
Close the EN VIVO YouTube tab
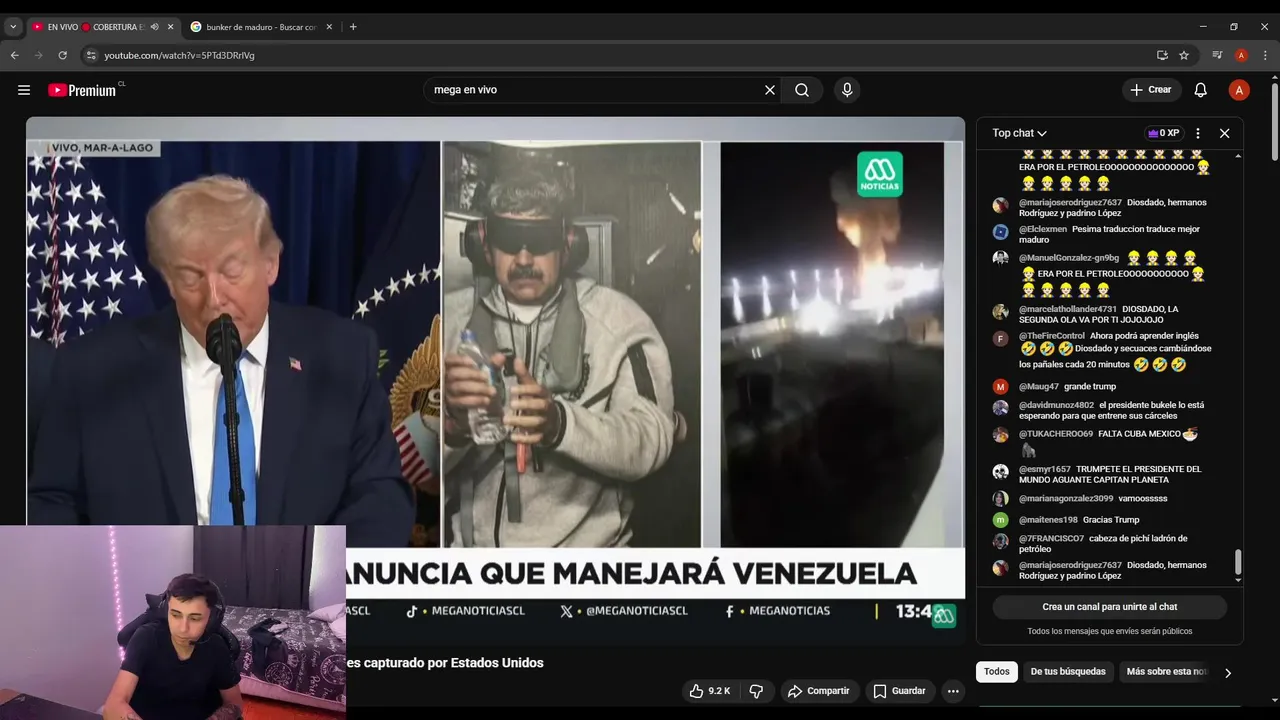click(171, 27)
